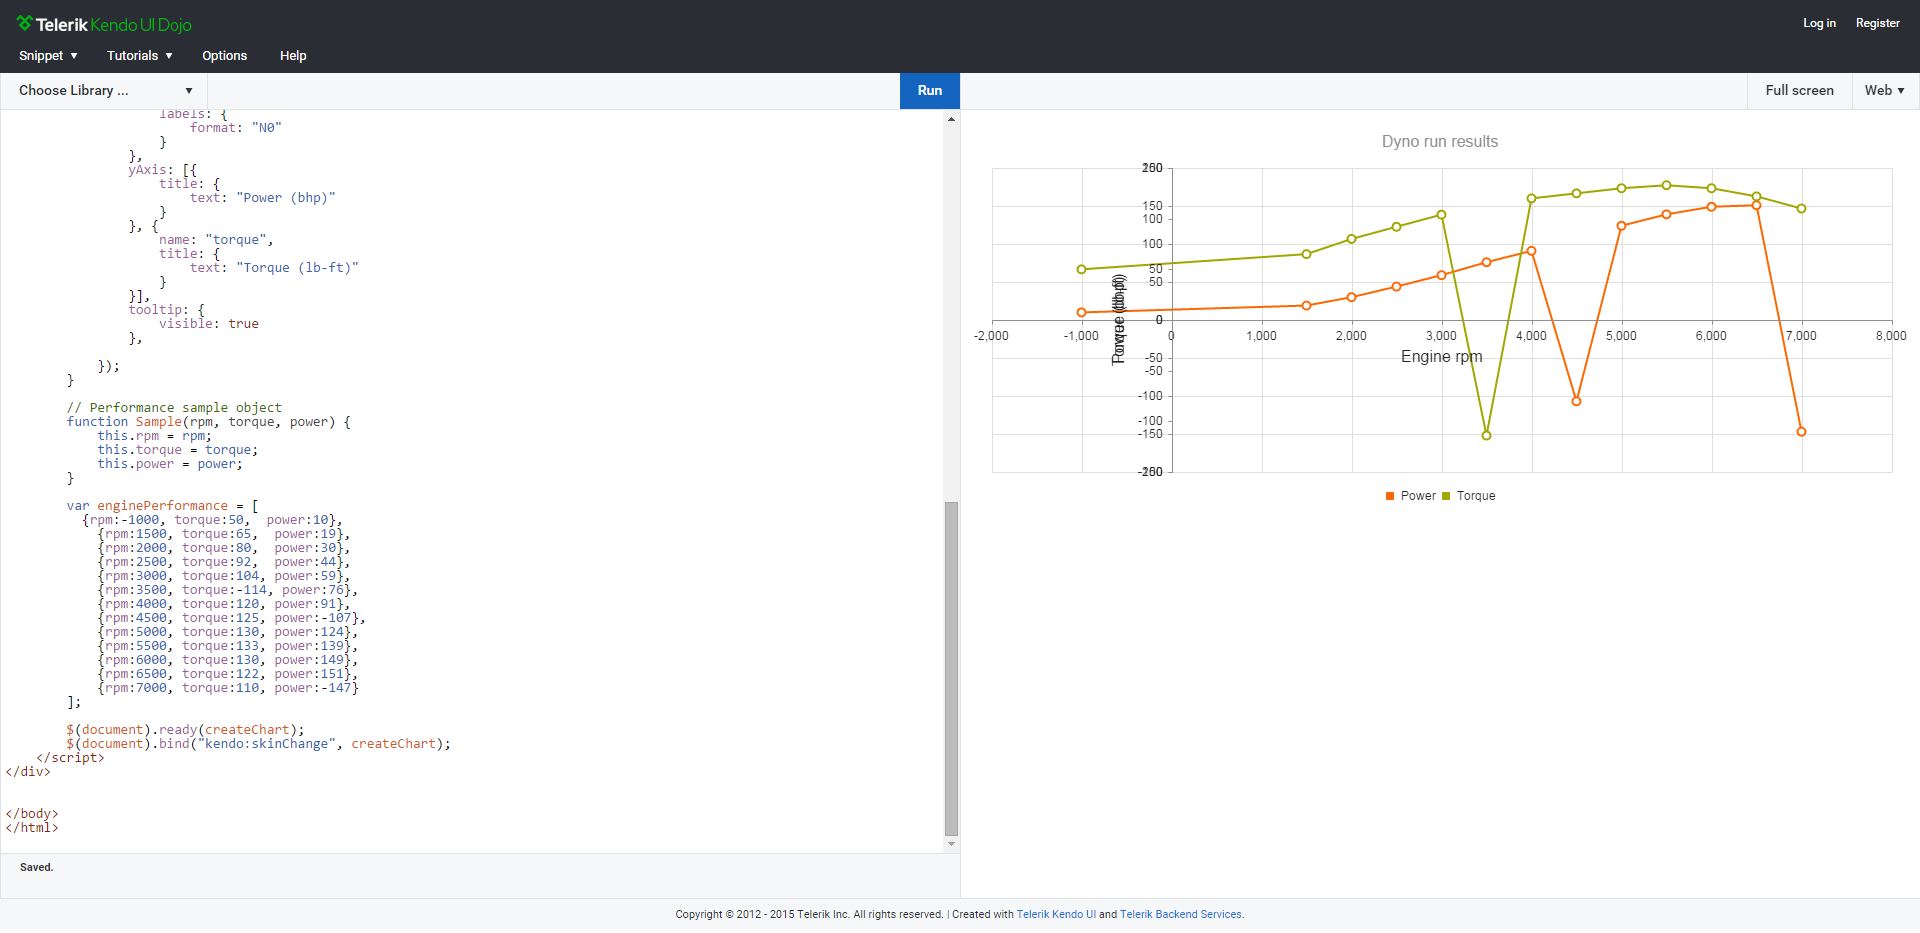Click the x-axis label 8,000
Viewport: 1920px width, 933px height.
[1891, 336]
